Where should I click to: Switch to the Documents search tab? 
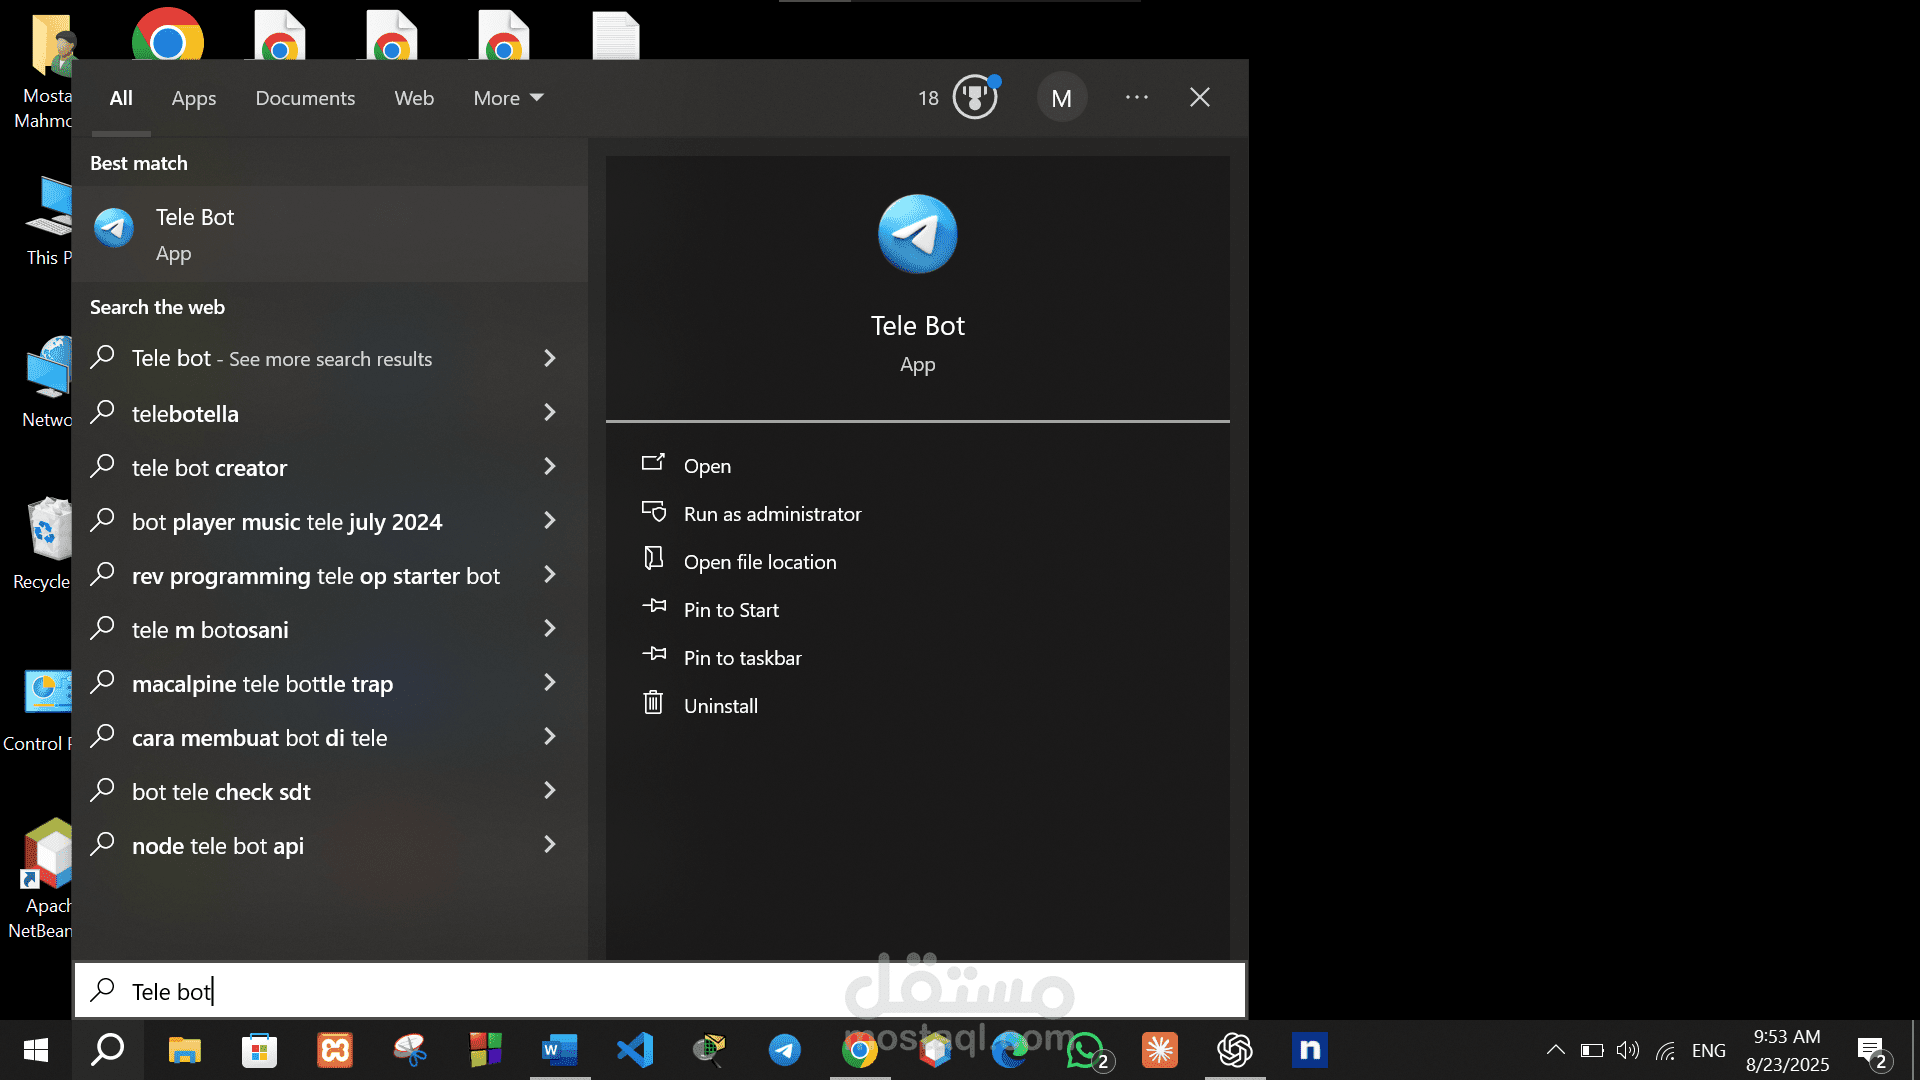(305, 98)
